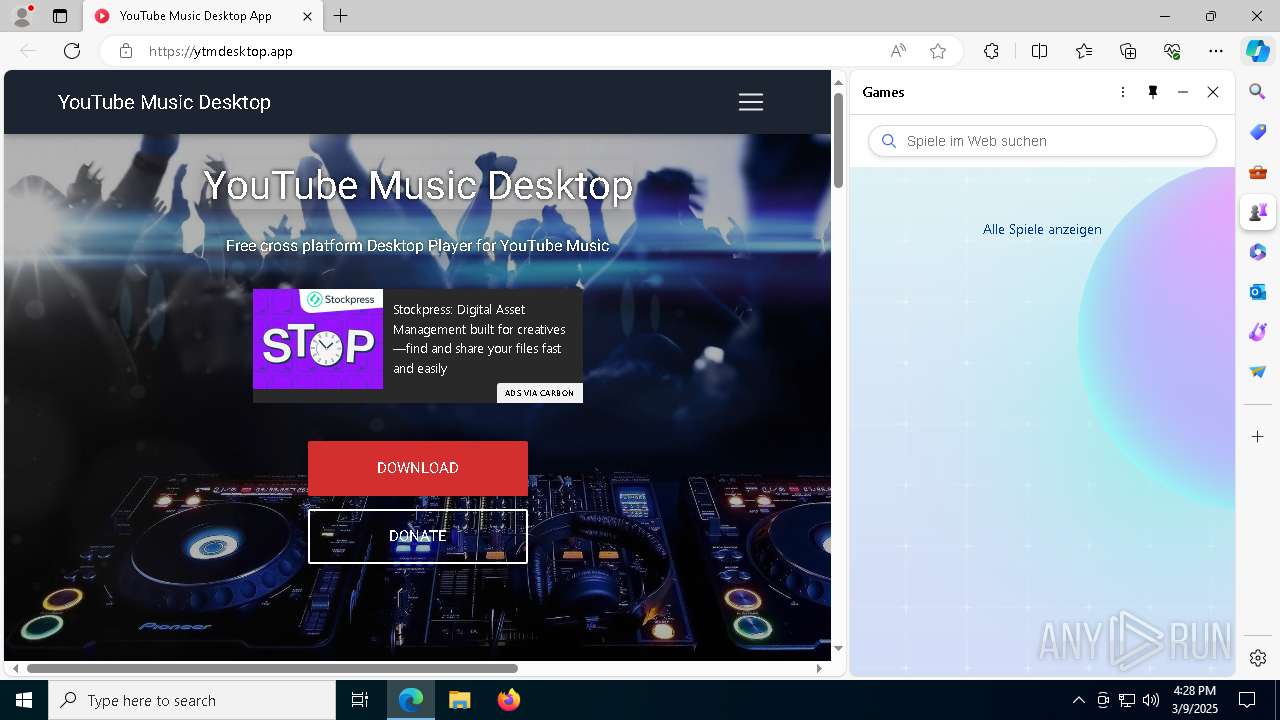The image size is (1280, 720).
Task: Open Favorites list icon
Action: click(1084, 51)
